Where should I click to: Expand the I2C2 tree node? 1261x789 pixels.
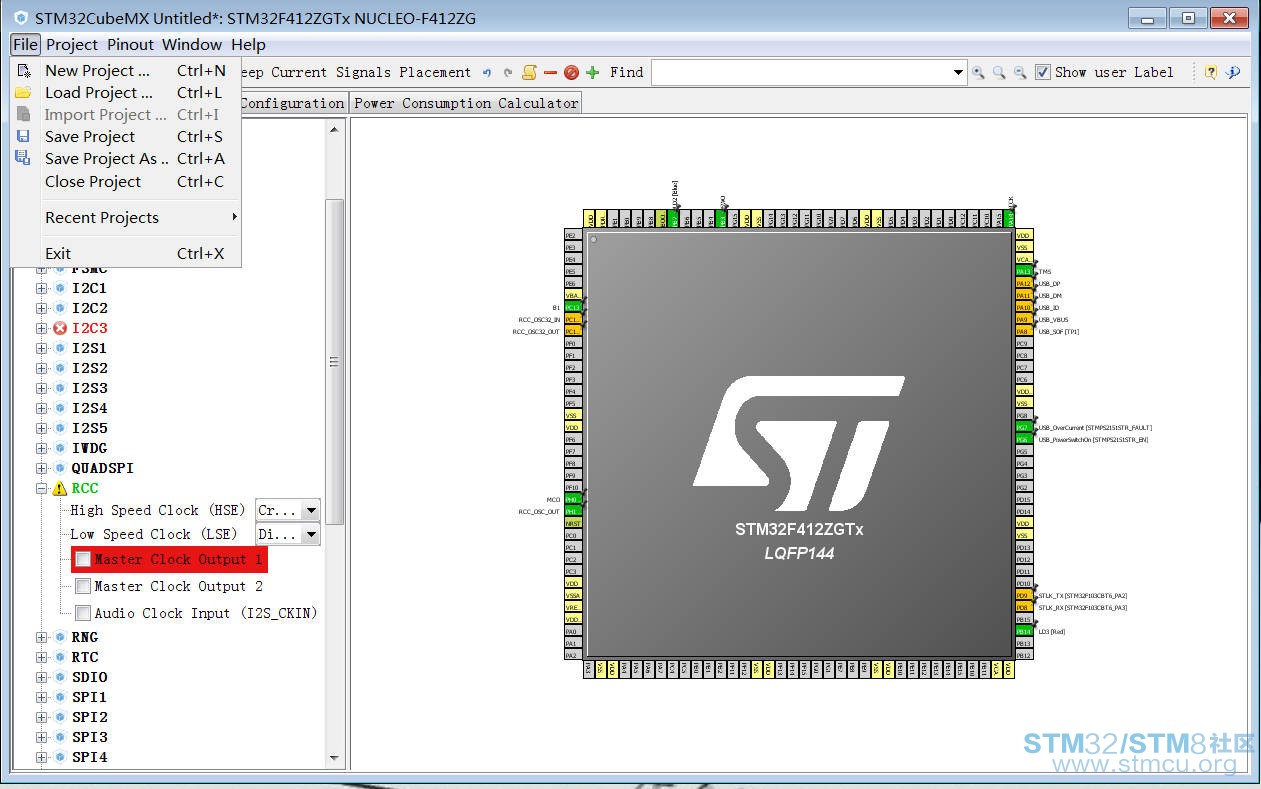[42, 308]
